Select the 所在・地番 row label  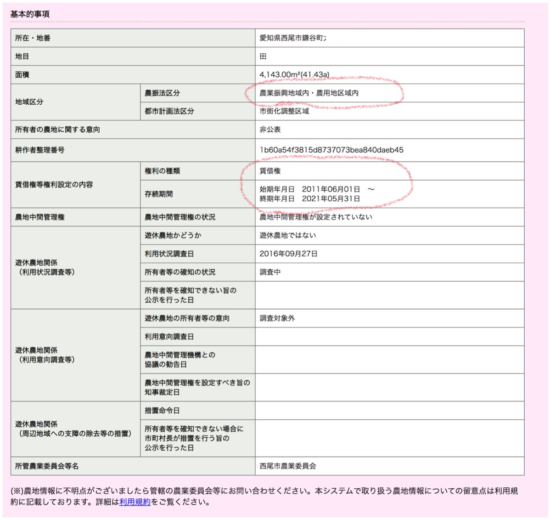[x=33, y=38]
